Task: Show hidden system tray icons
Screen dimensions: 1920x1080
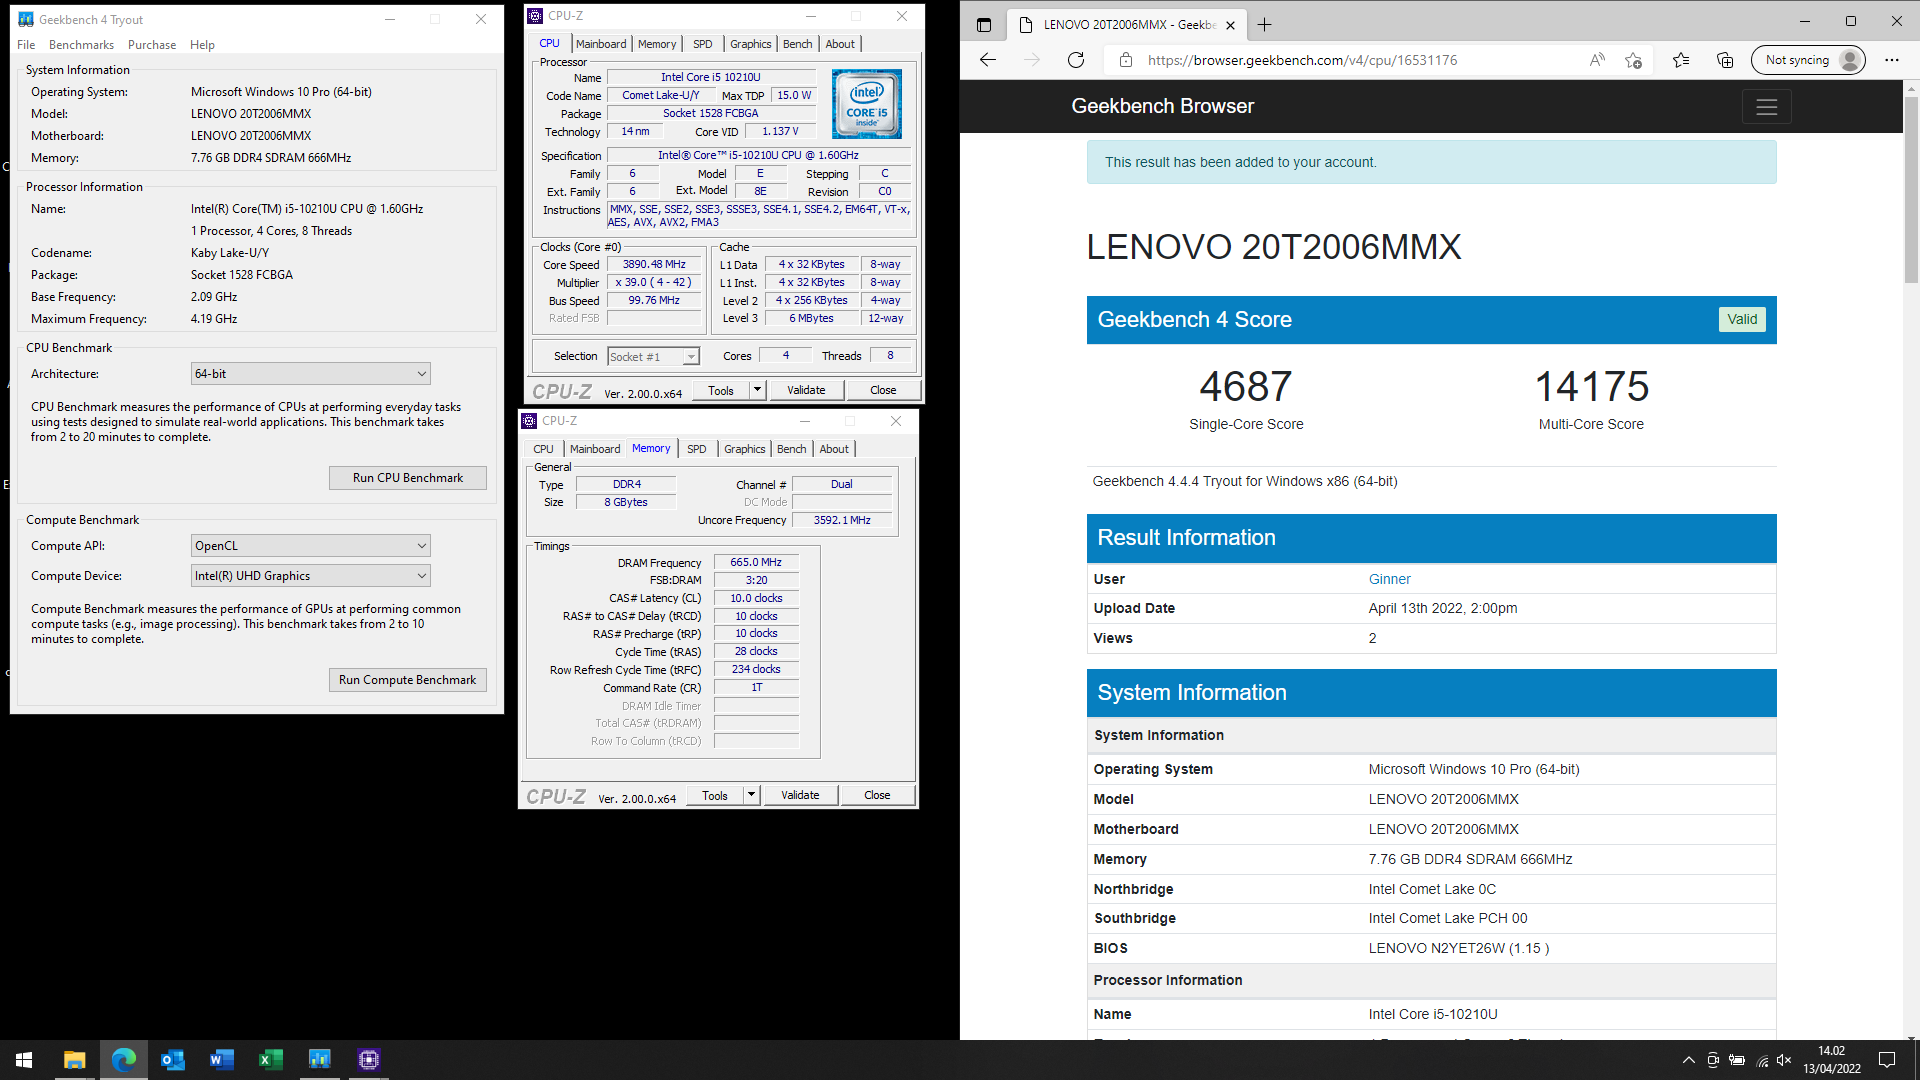Action: pyautogui.click(x=1689, y=1060)
